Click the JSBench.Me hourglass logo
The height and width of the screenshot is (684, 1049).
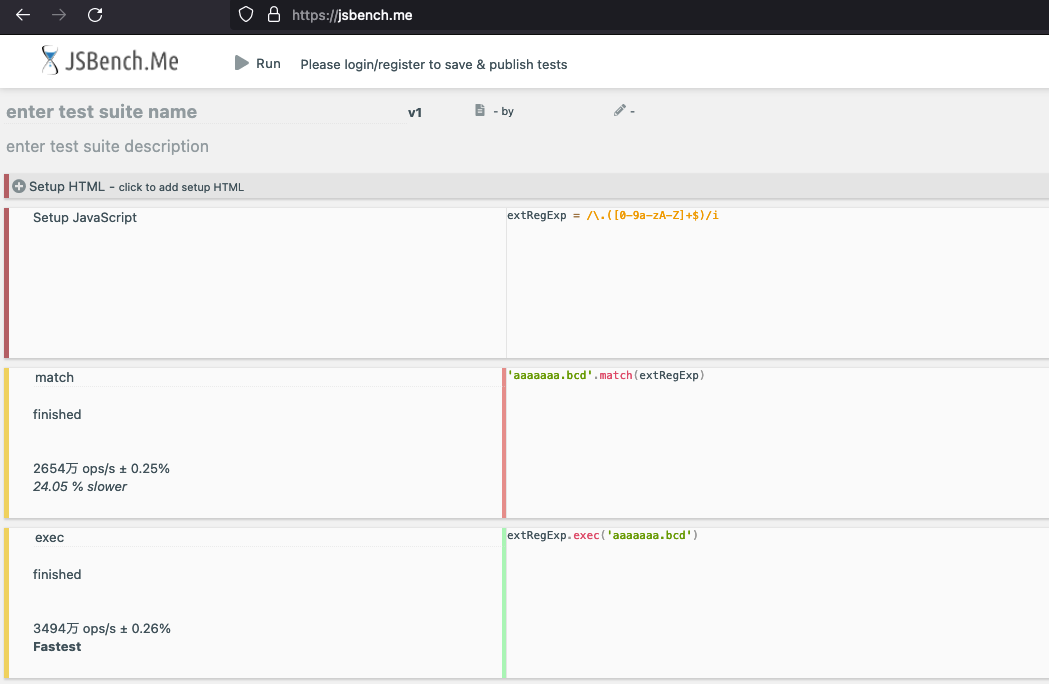(x=50, y=61)
